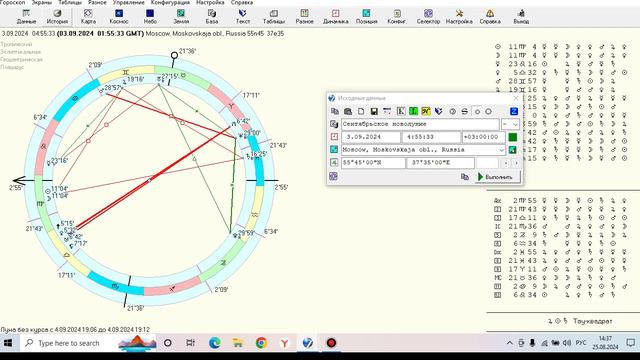Expand the Moscow location dropdown
The width and height of the screenshot is (640, 360).
click(501, 150)
